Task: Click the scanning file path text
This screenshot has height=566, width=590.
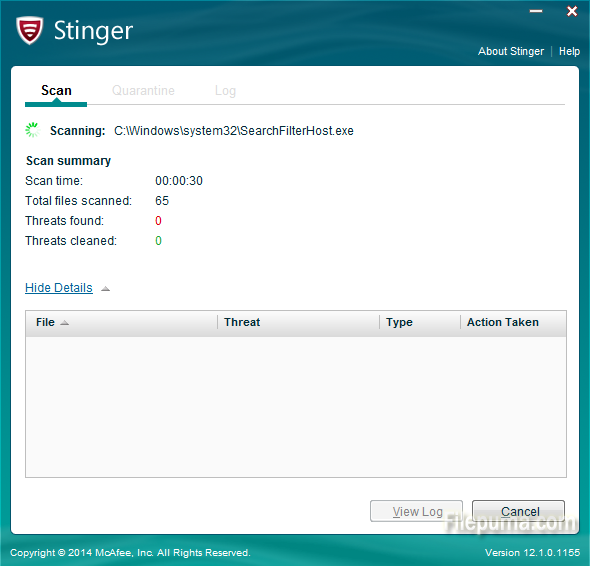Action: [234, 131]
